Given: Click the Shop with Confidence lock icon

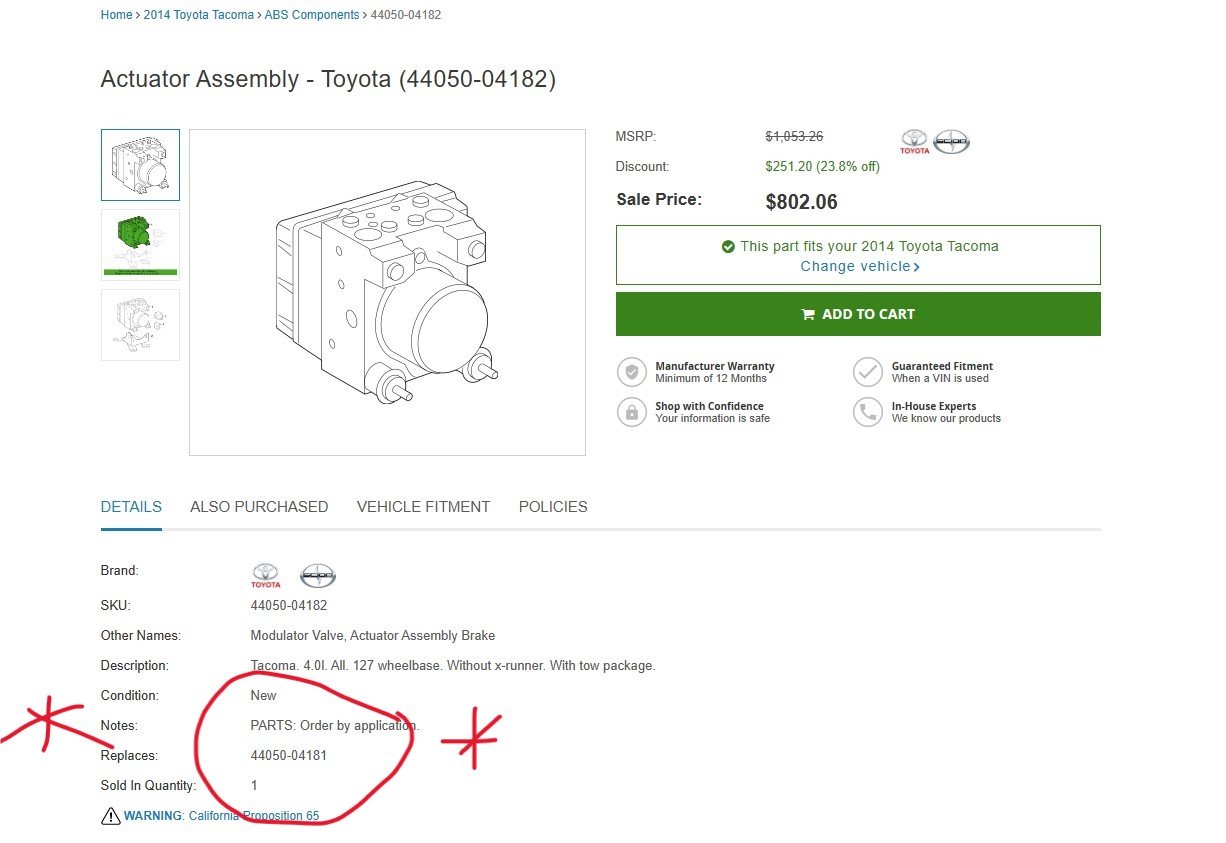Looking at the screenshot, I should click(x=631, y=412).
